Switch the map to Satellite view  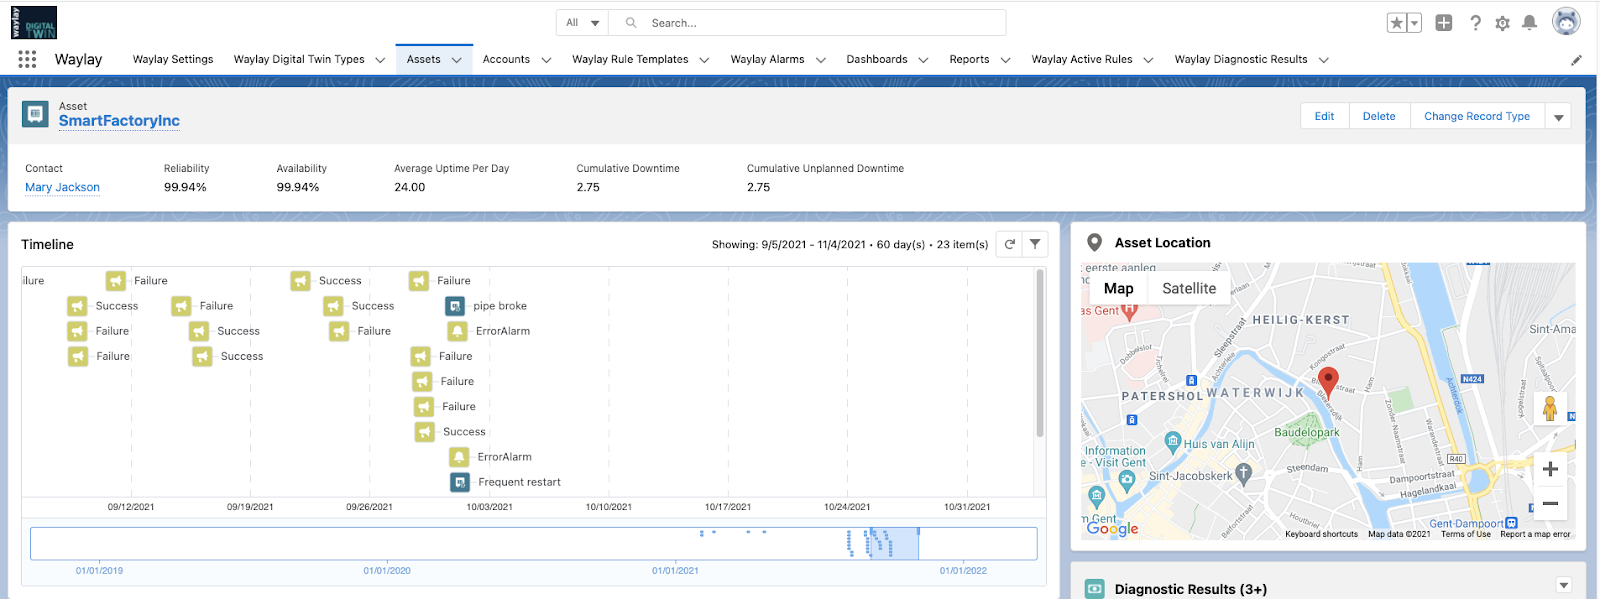[1189, 288]
